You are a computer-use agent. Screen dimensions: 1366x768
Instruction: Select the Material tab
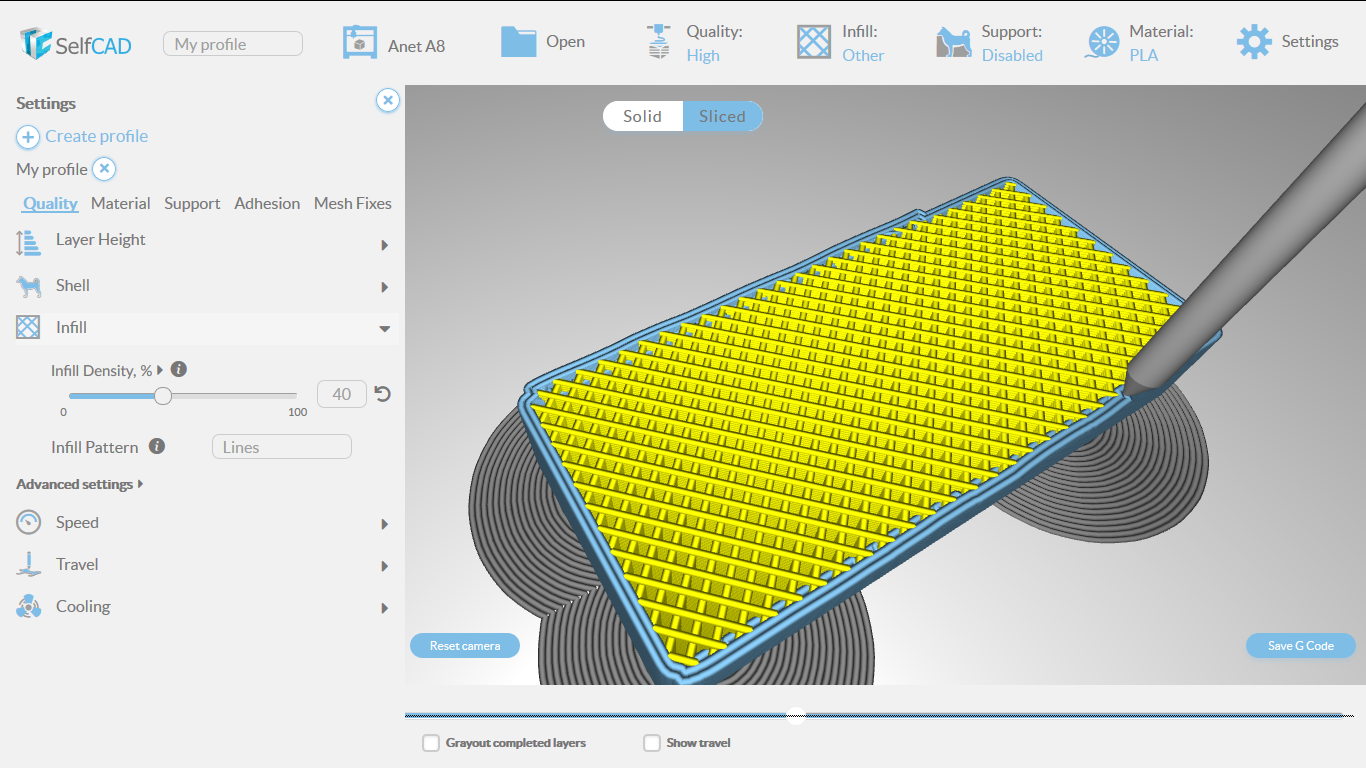[x=121, y=203]
